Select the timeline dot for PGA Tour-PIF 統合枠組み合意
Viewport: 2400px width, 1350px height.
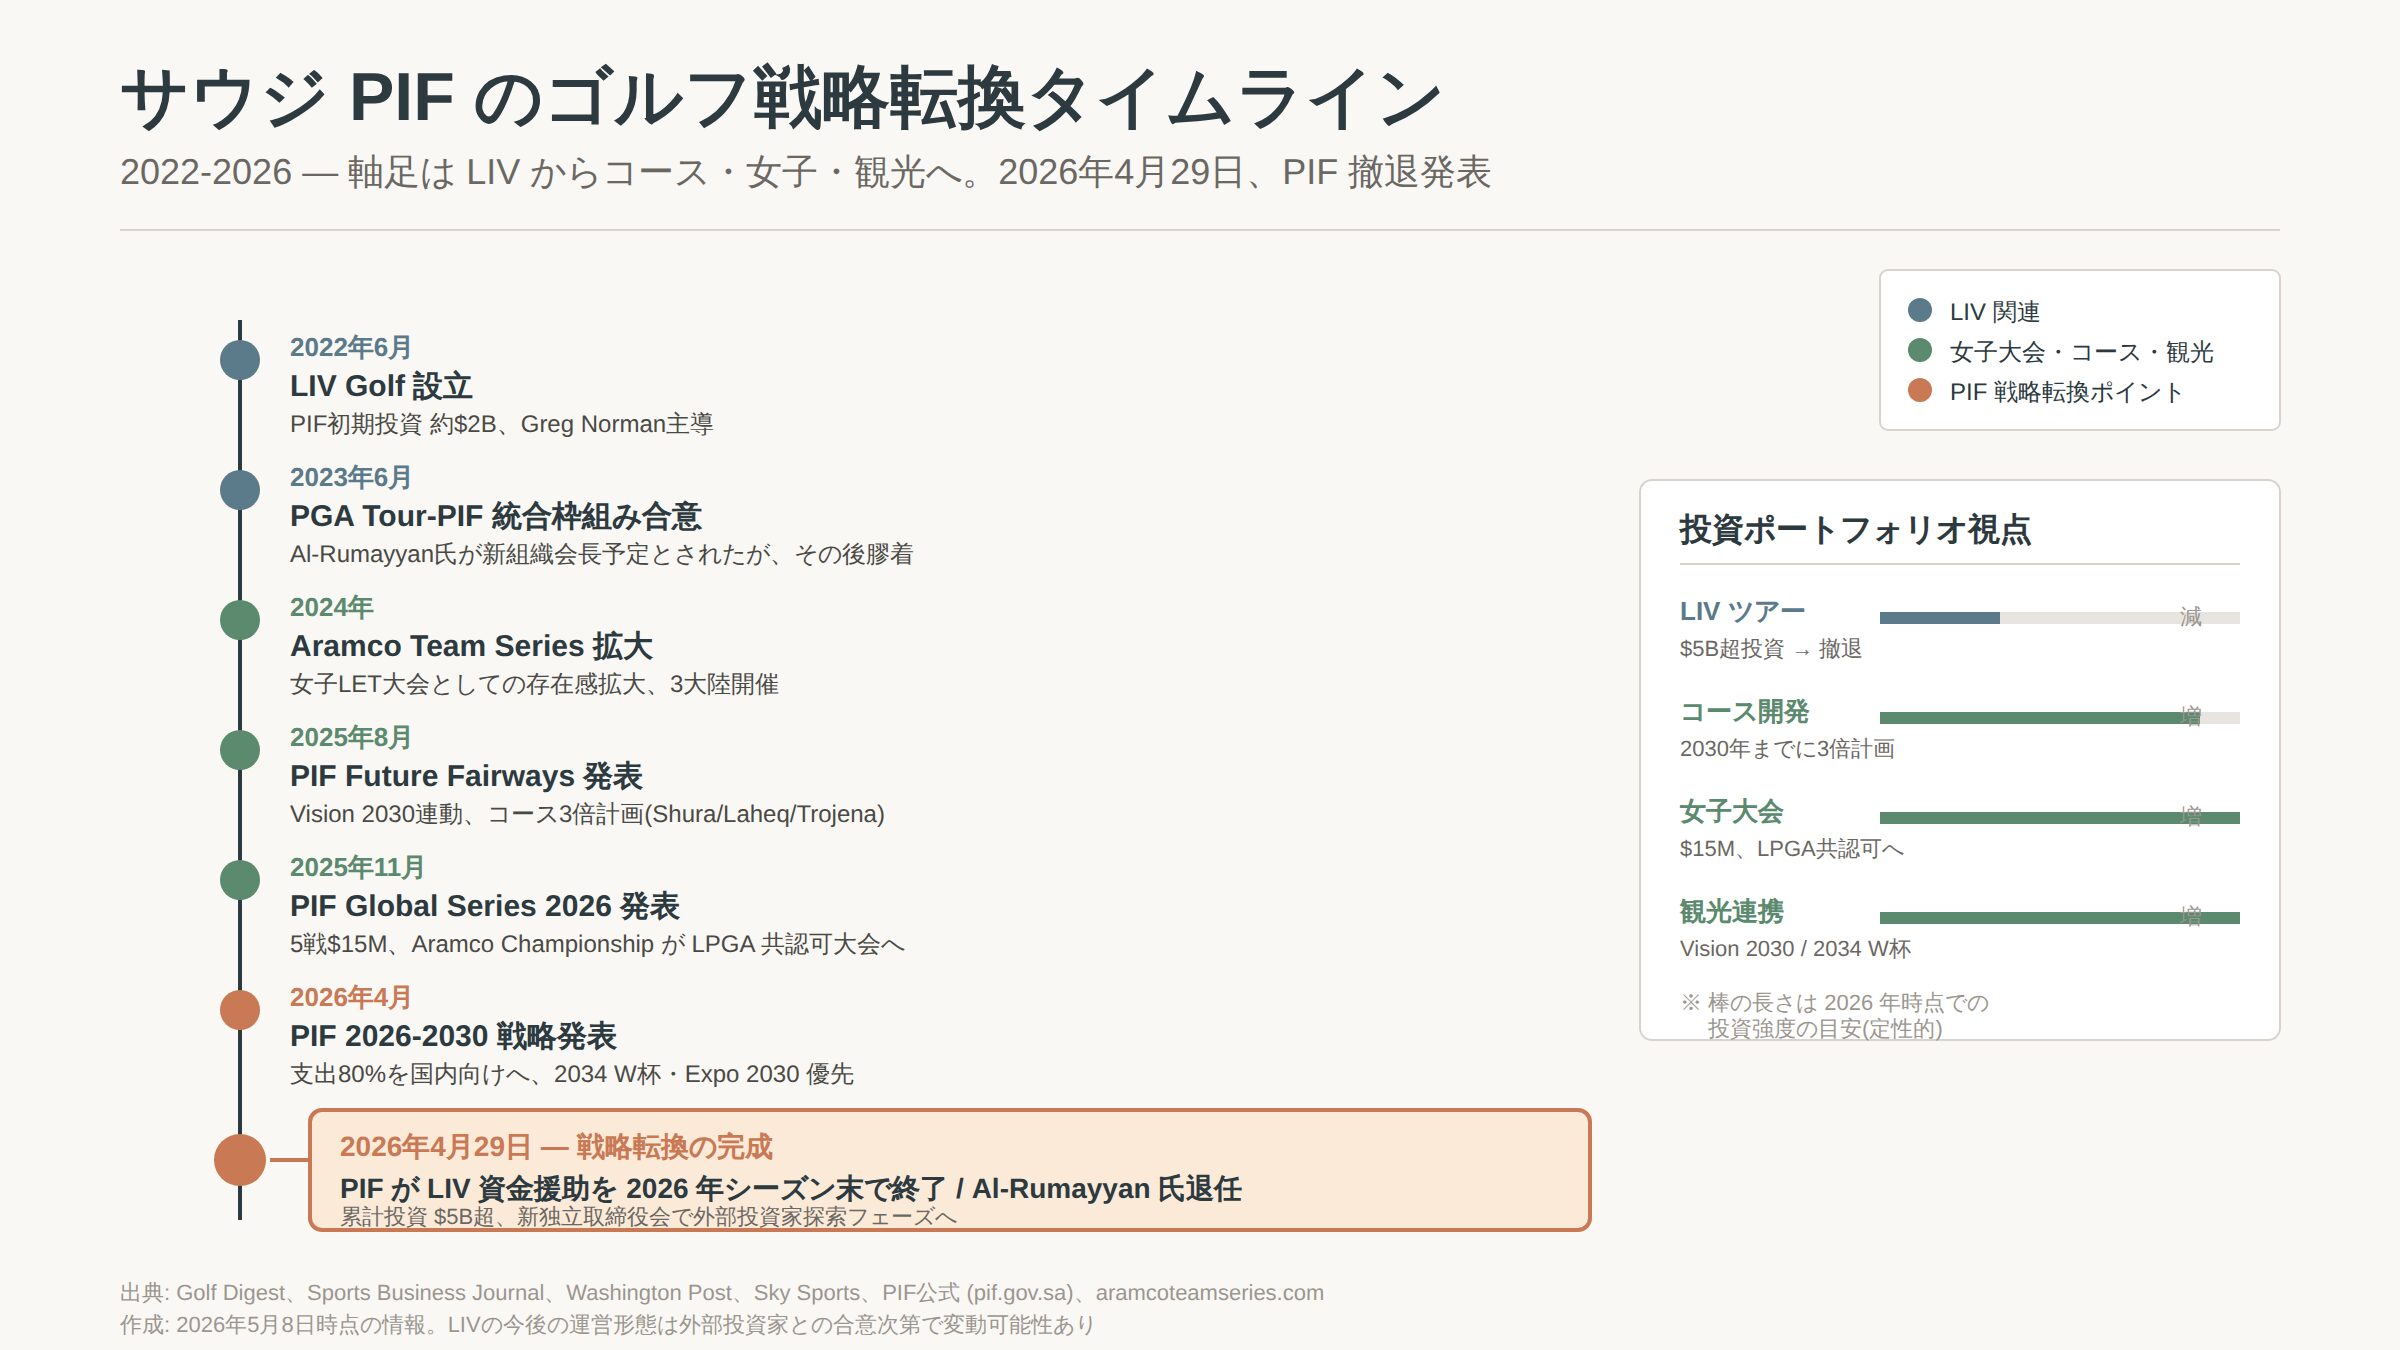click(x=240, y=490)
